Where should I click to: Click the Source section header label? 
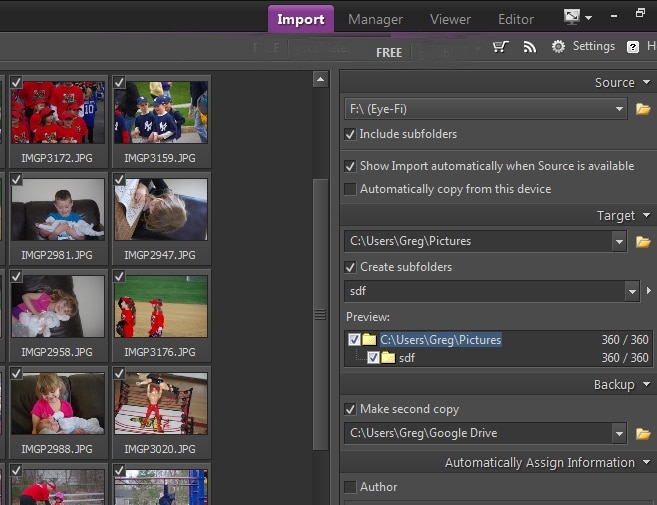coord(615,83)
